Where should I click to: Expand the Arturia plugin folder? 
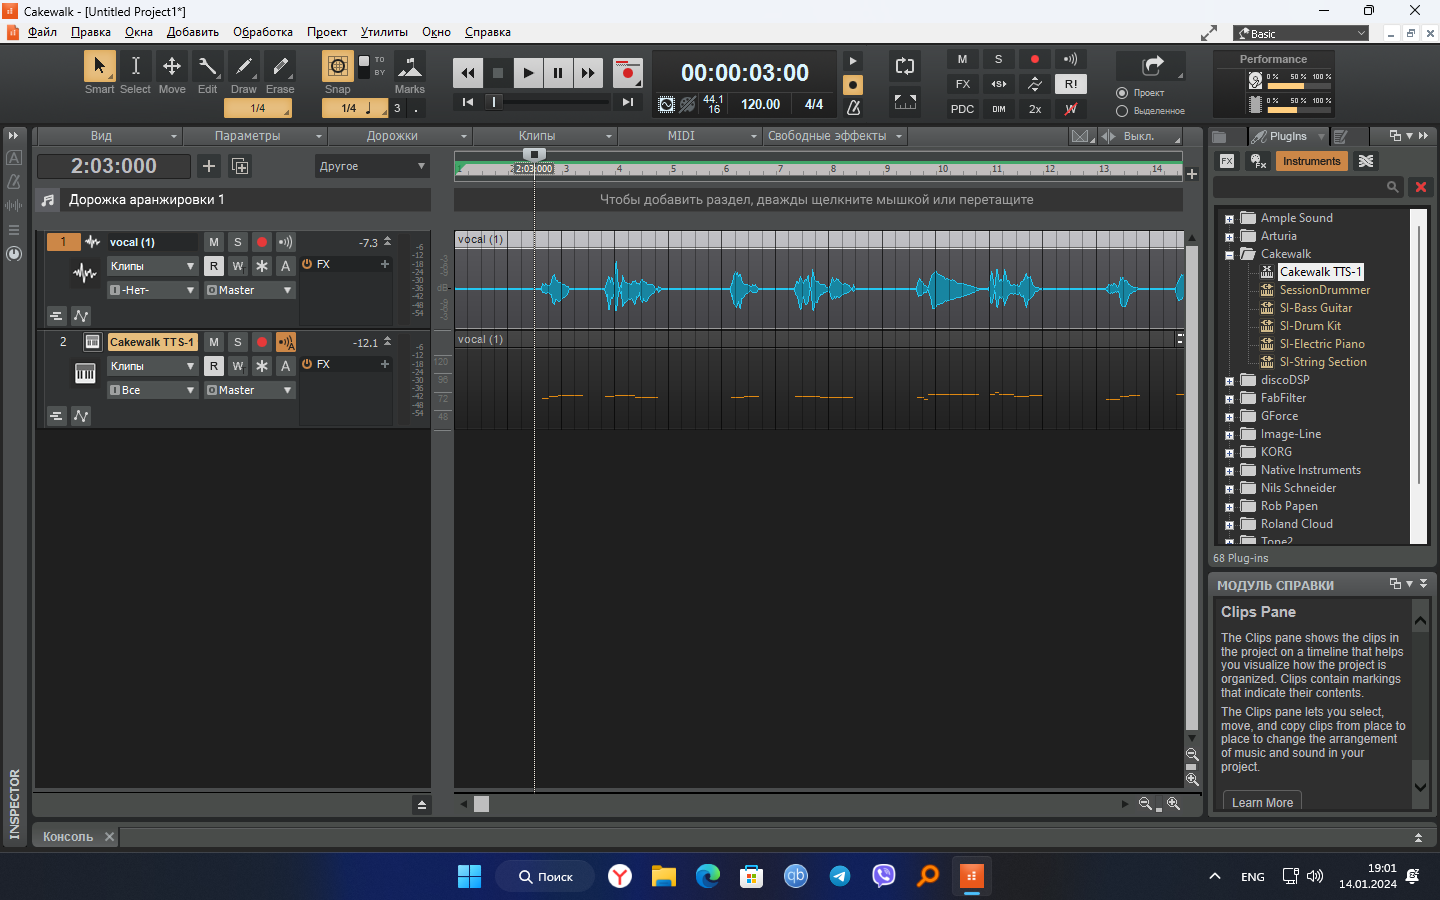tap(1229, 237)
